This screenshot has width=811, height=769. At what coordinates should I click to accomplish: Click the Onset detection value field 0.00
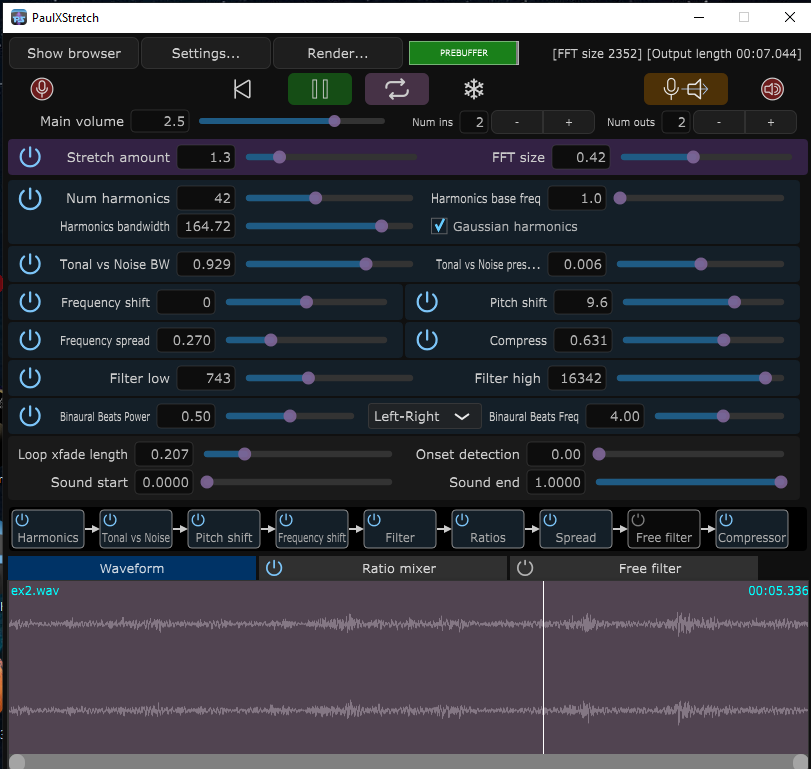pyautogui.click(x=556, y=454)
